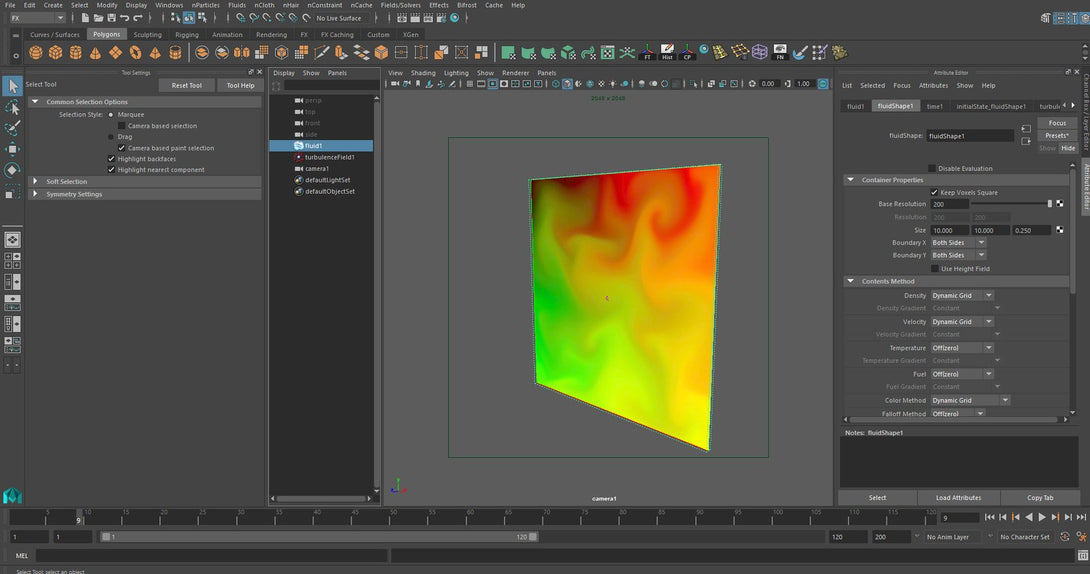Redo with the curved arrow icon

[138, 18]
